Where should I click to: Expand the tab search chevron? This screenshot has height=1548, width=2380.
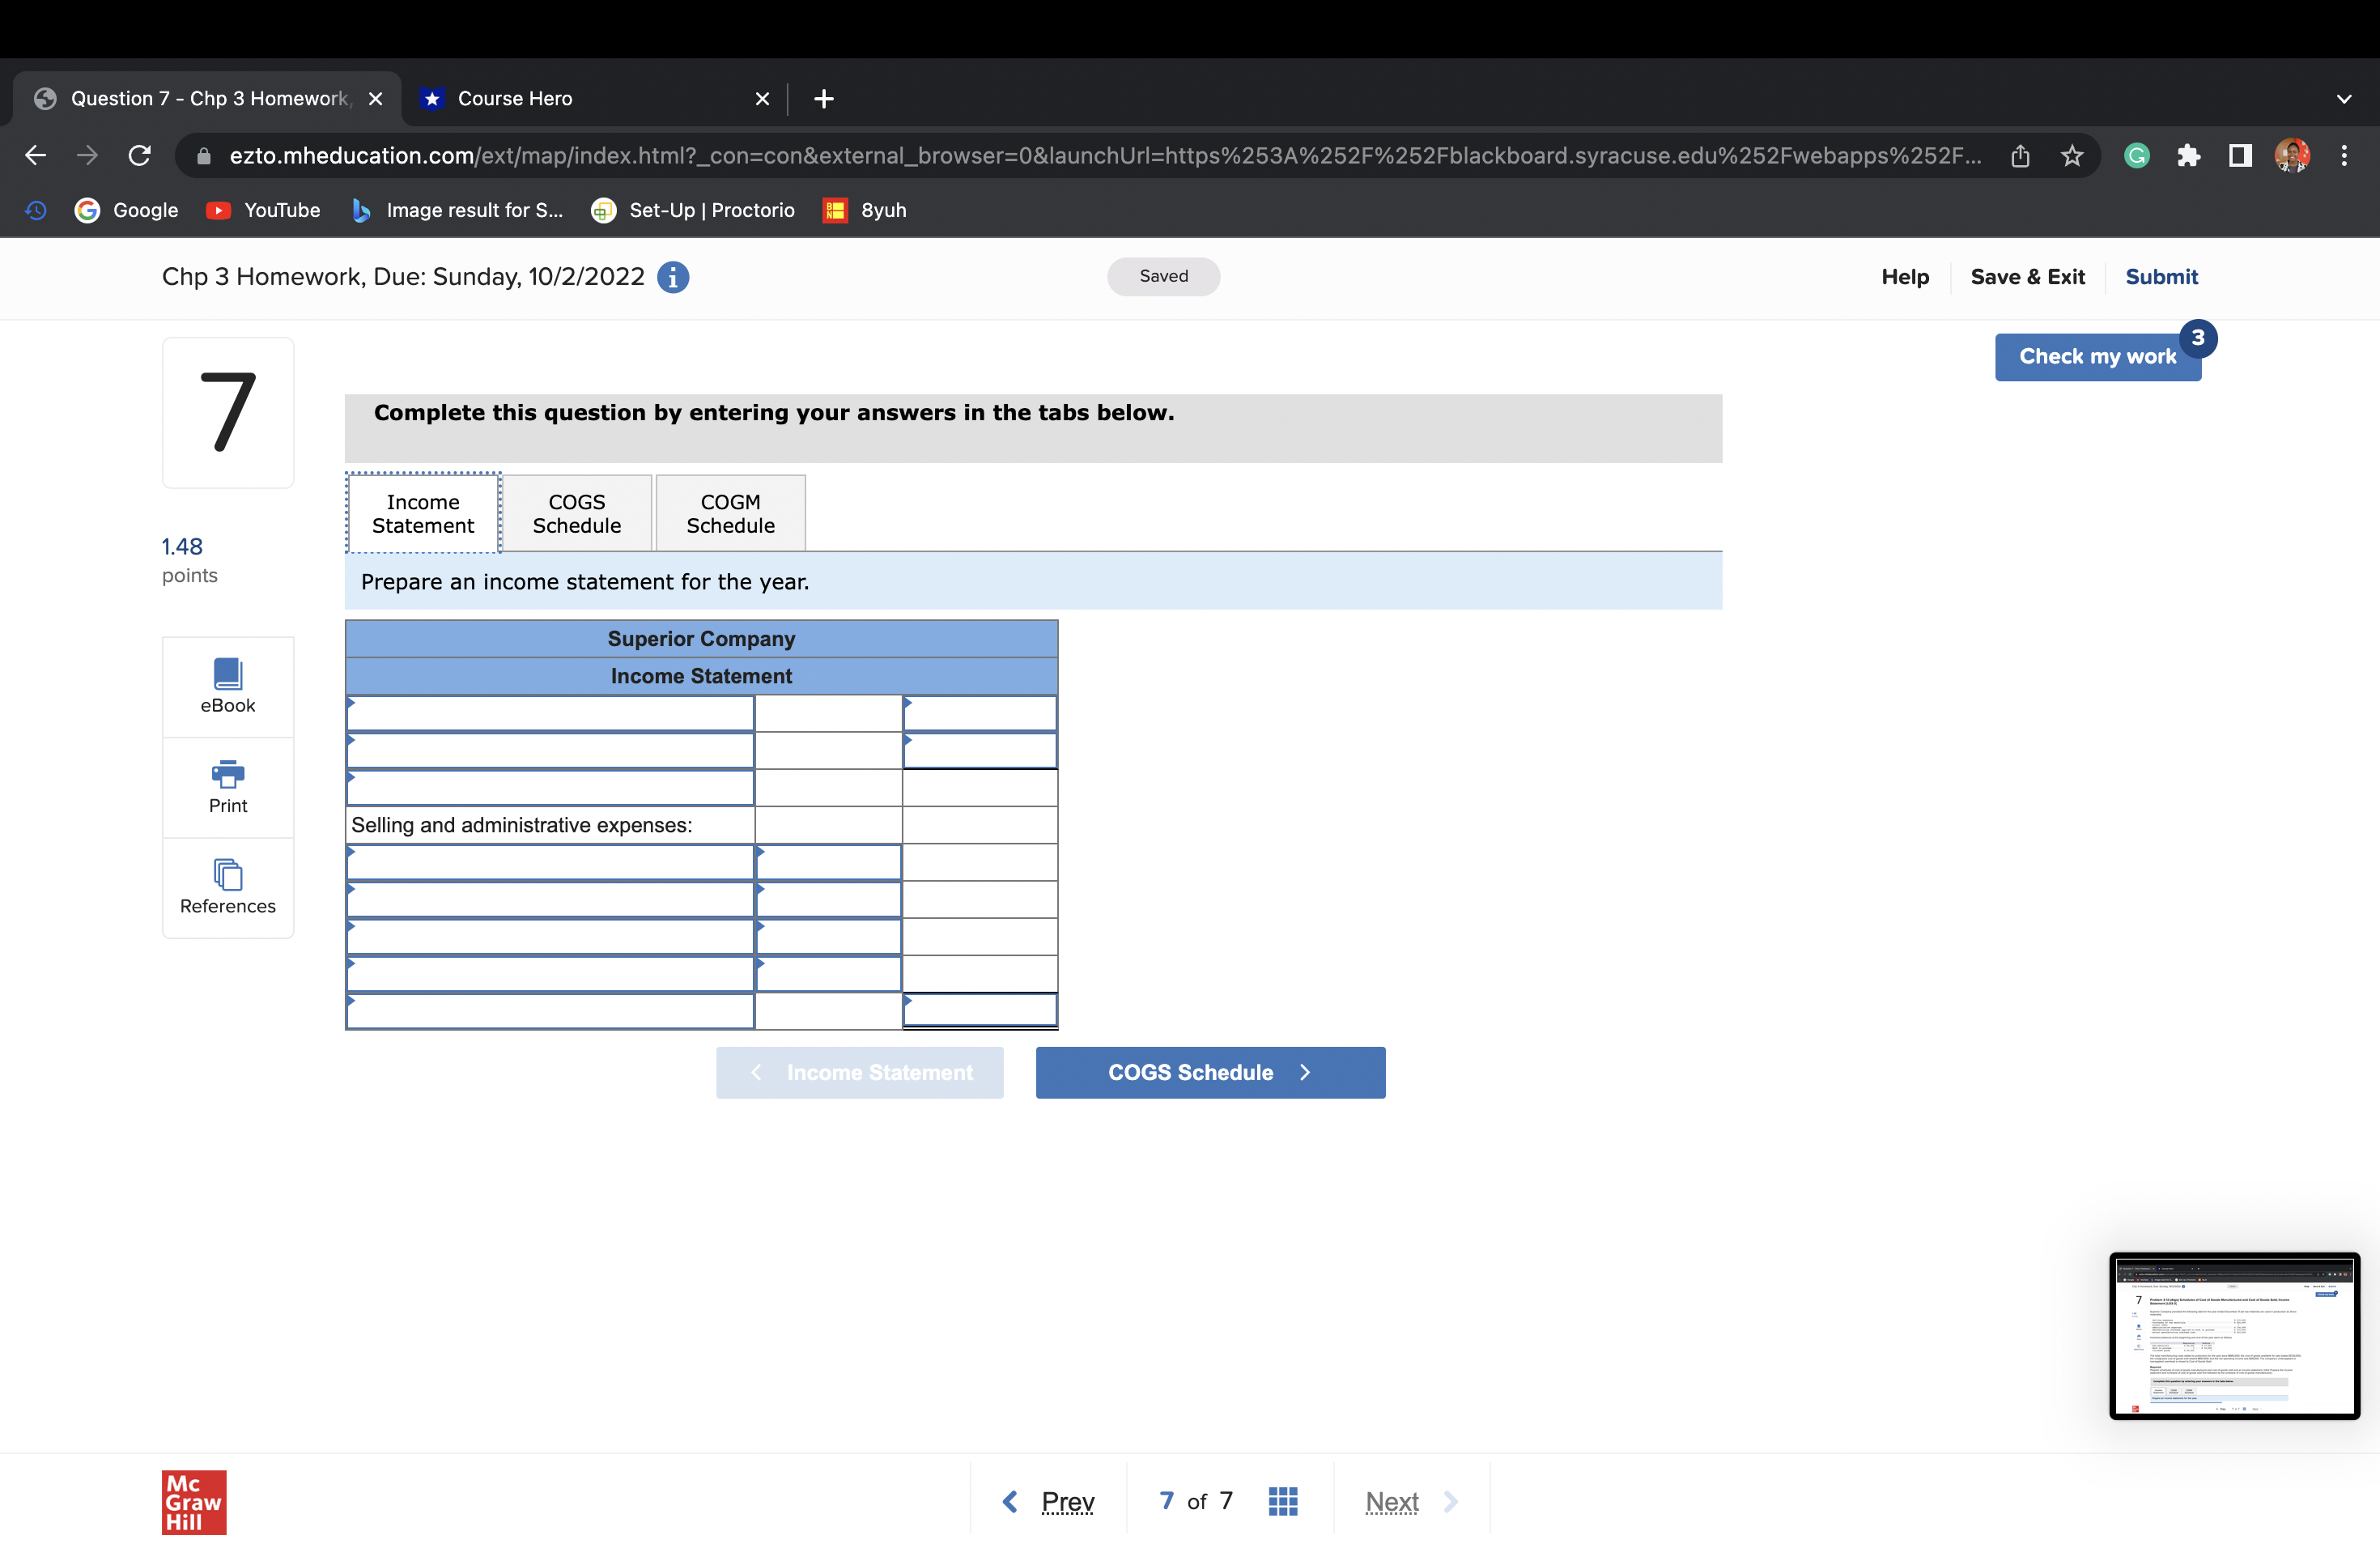2343,99
